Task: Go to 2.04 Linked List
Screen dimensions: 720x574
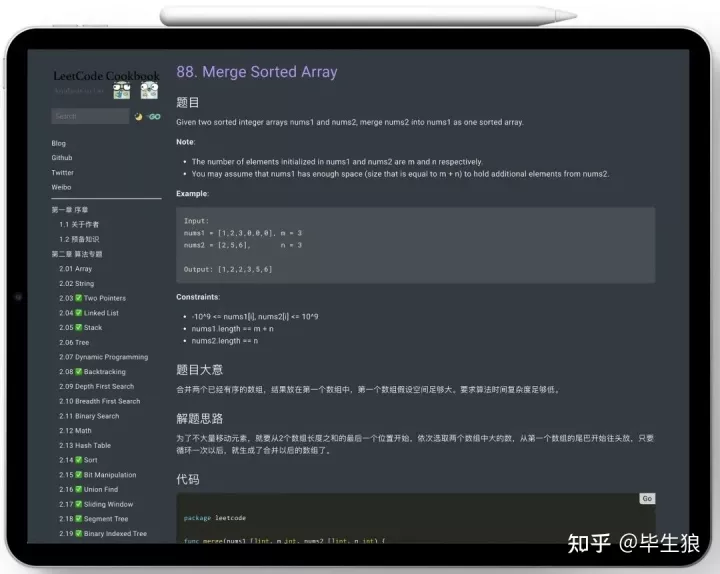Action: (x=89, y=313)
